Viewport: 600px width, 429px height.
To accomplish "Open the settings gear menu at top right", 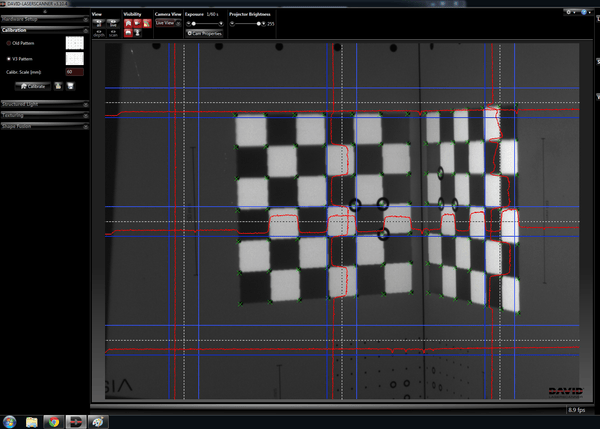I will (570, 12).
